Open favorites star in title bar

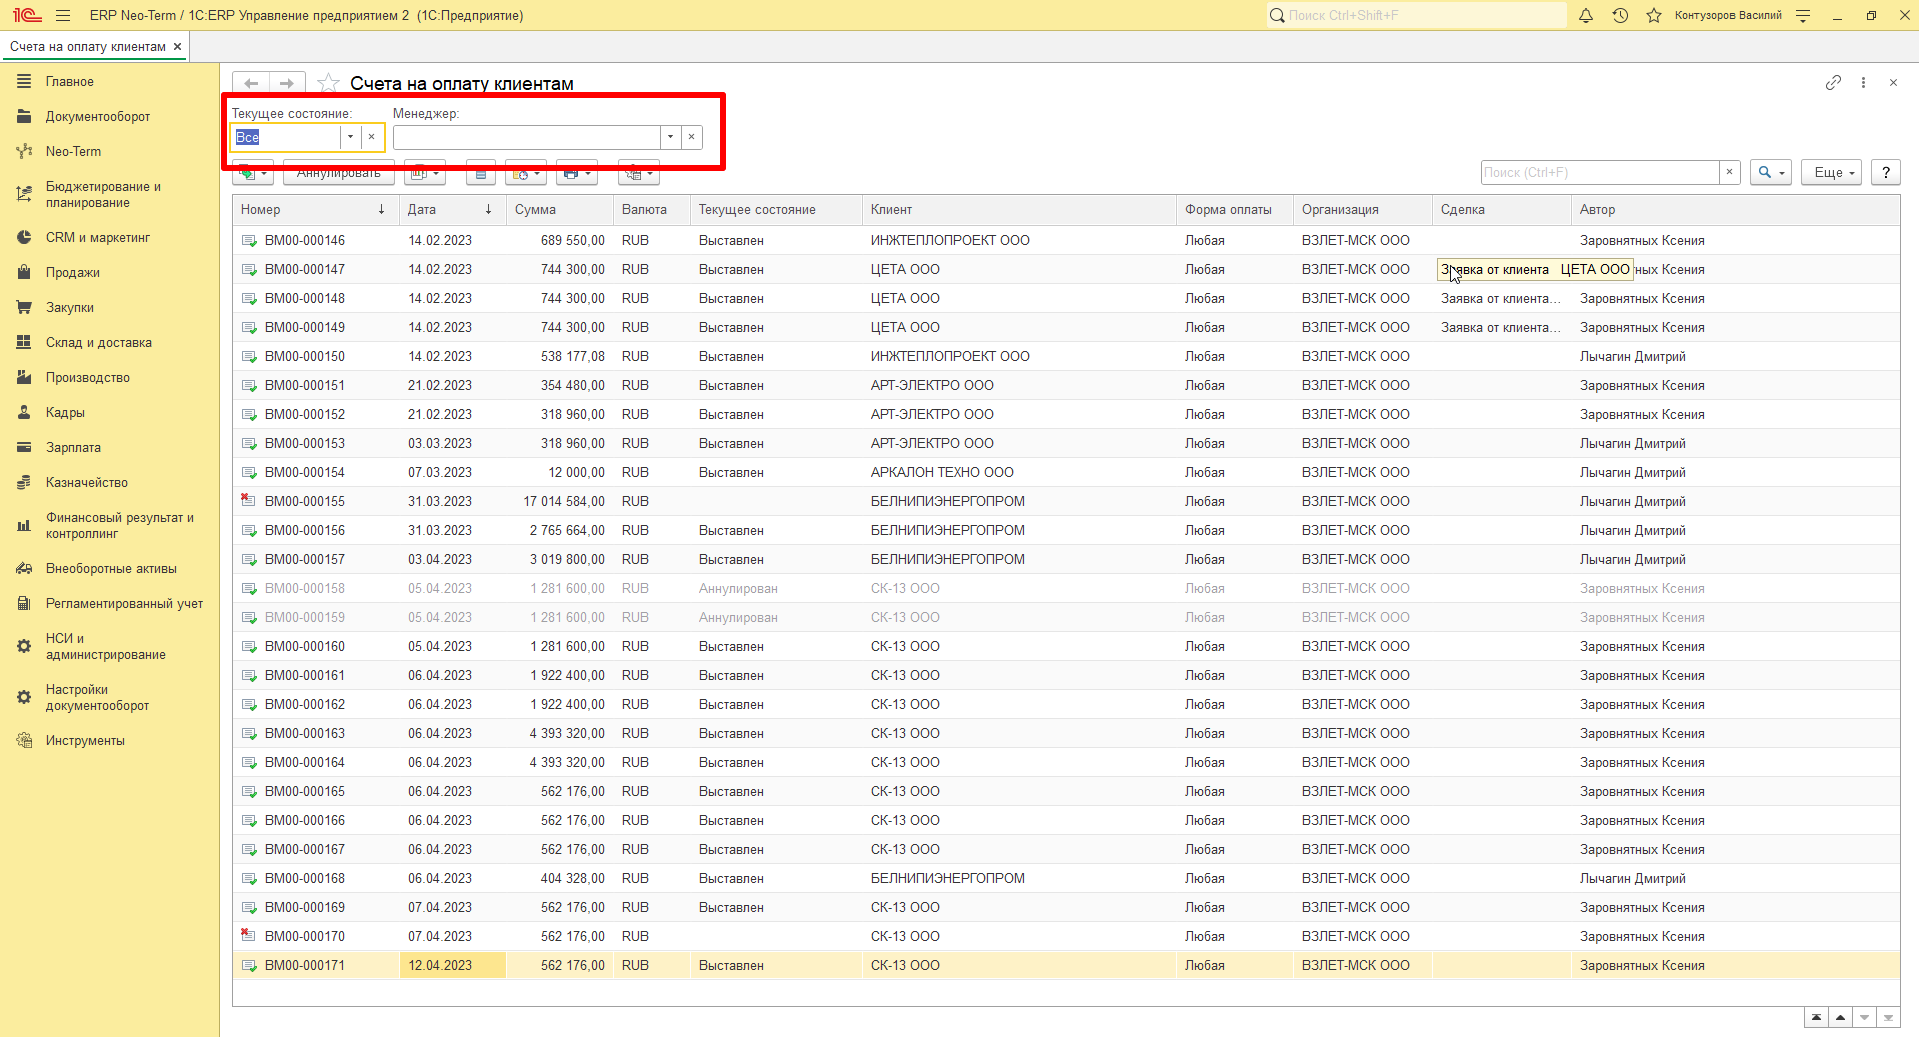coord(1654,15)
